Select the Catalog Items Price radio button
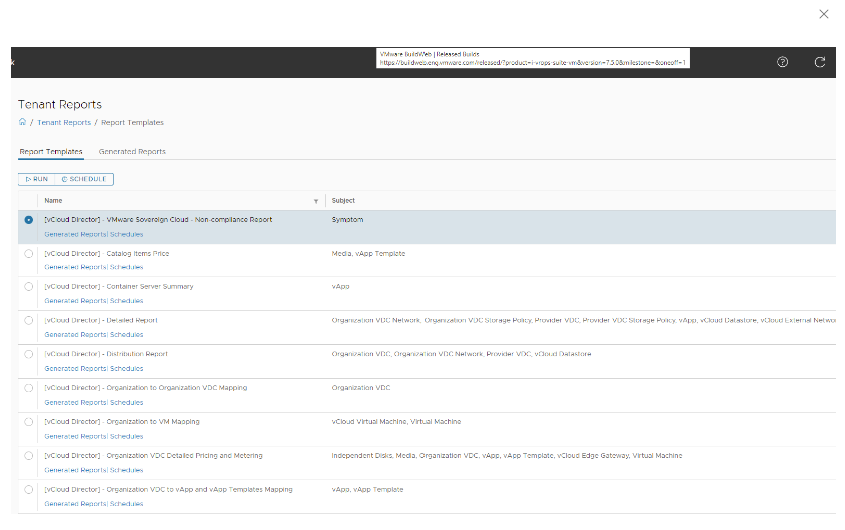This screenshot has width=845, height=530. (x=29, y=253)
